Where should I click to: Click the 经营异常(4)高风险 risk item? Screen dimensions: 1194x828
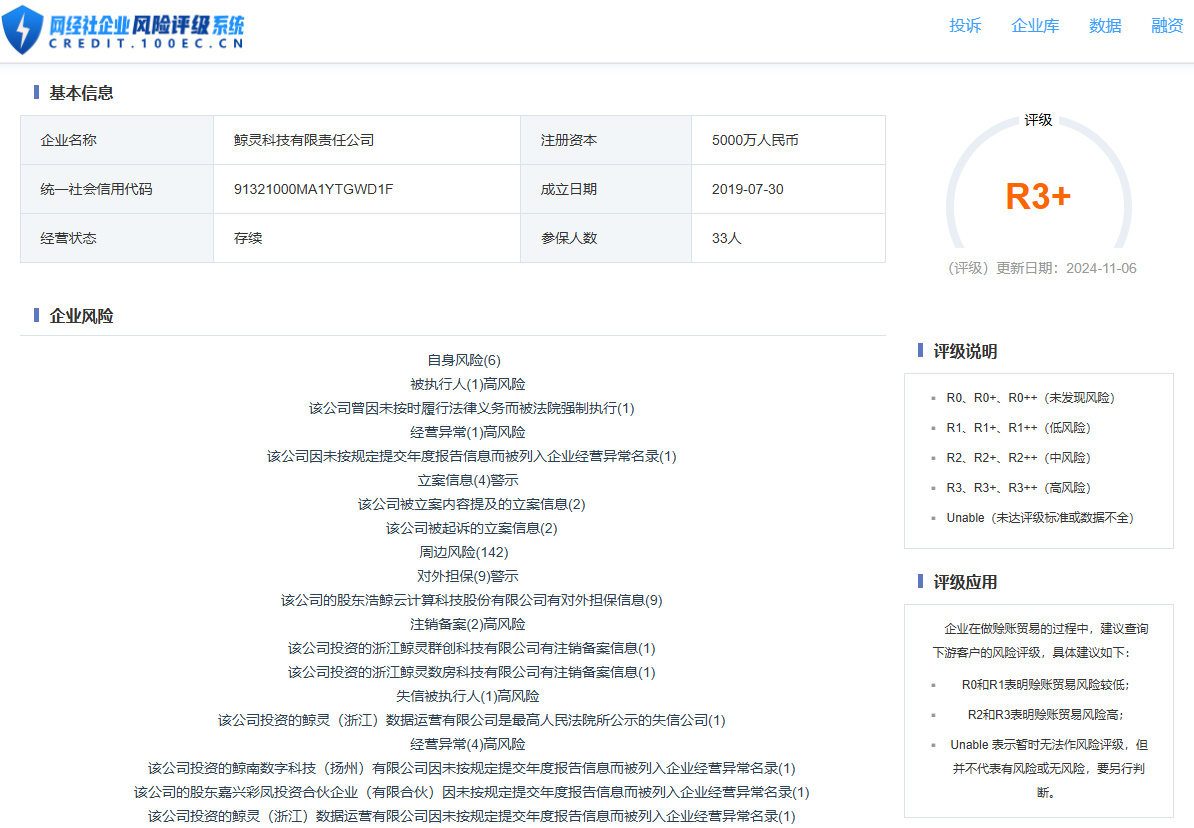coord(468,744)
